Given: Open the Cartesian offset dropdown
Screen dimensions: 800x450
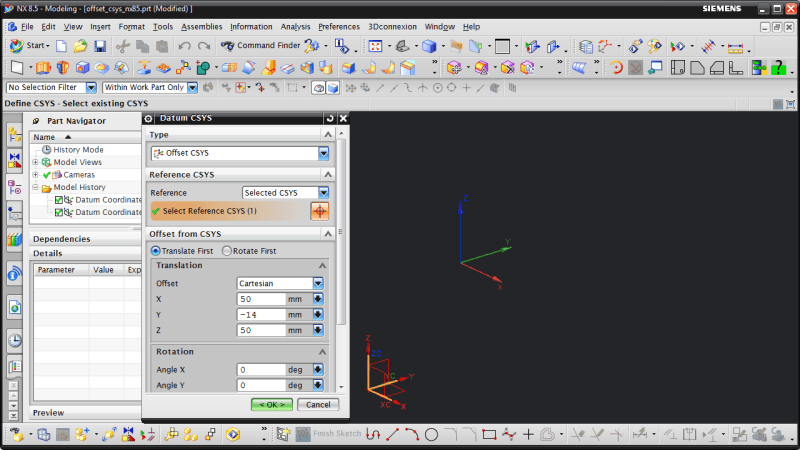Looking at the screenshot, I should (x=318, y=283).
